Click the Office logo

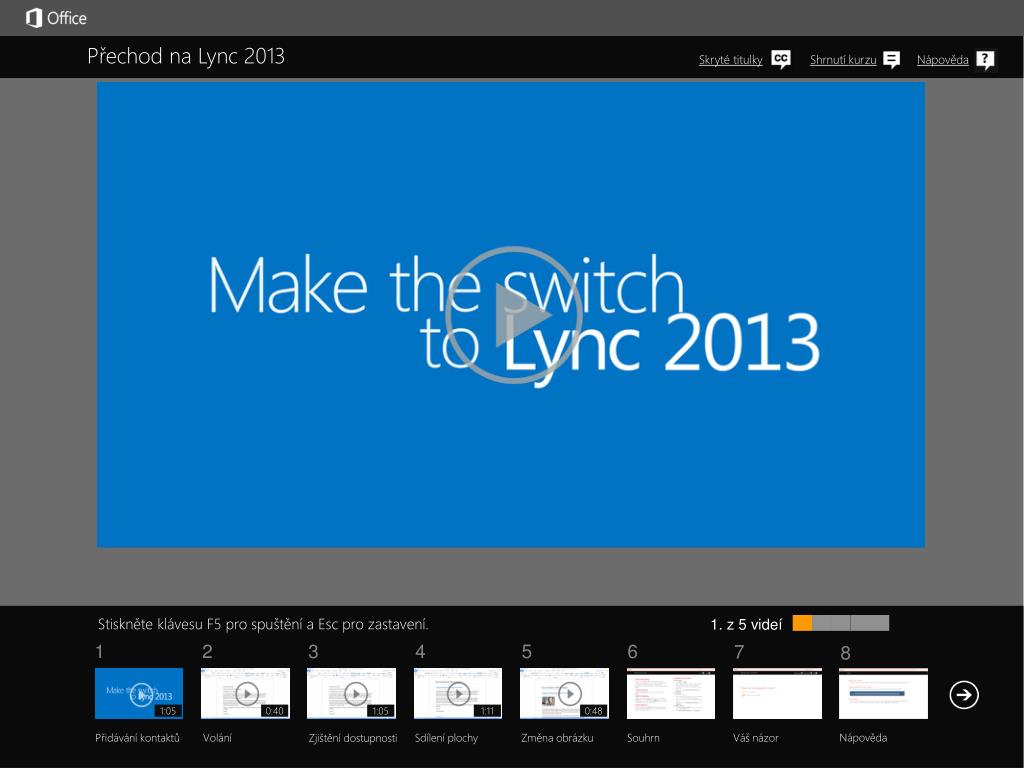[x=56, y=18]
